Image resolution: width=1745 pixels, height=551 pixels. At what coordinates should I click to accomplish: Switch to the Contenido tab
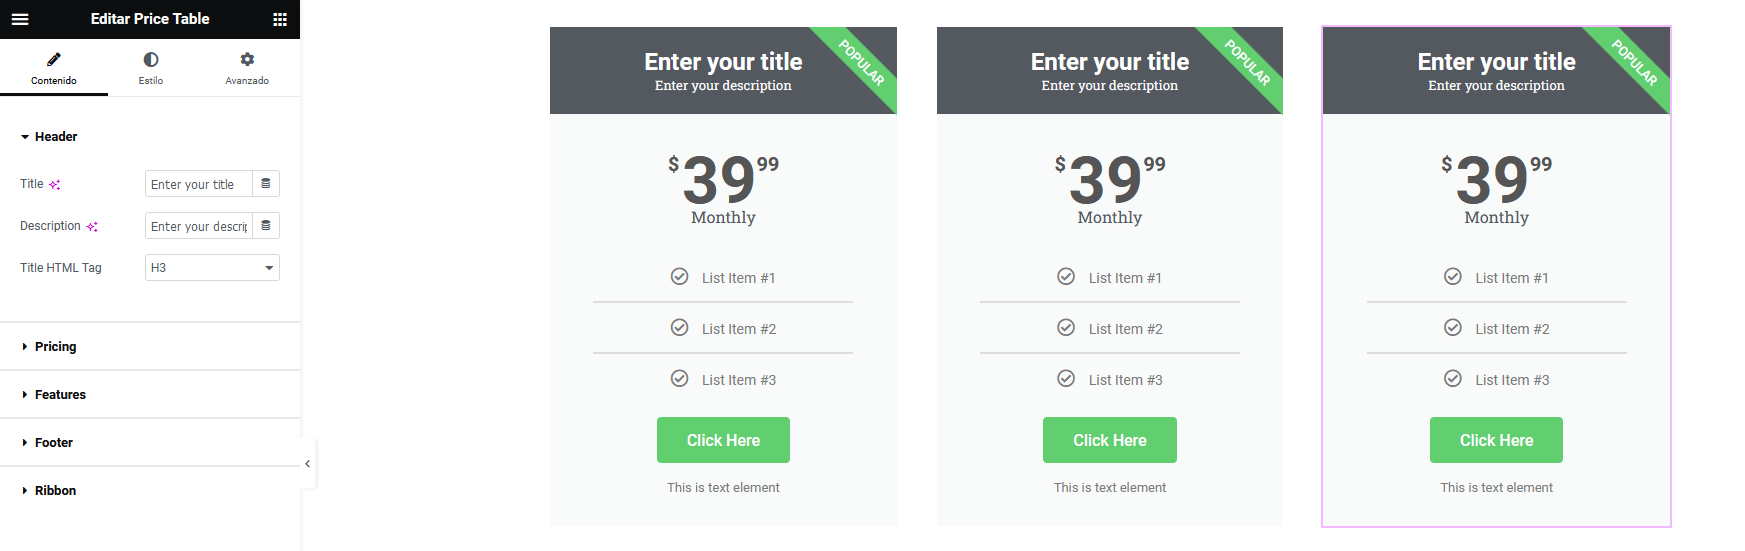click(54, 68)
